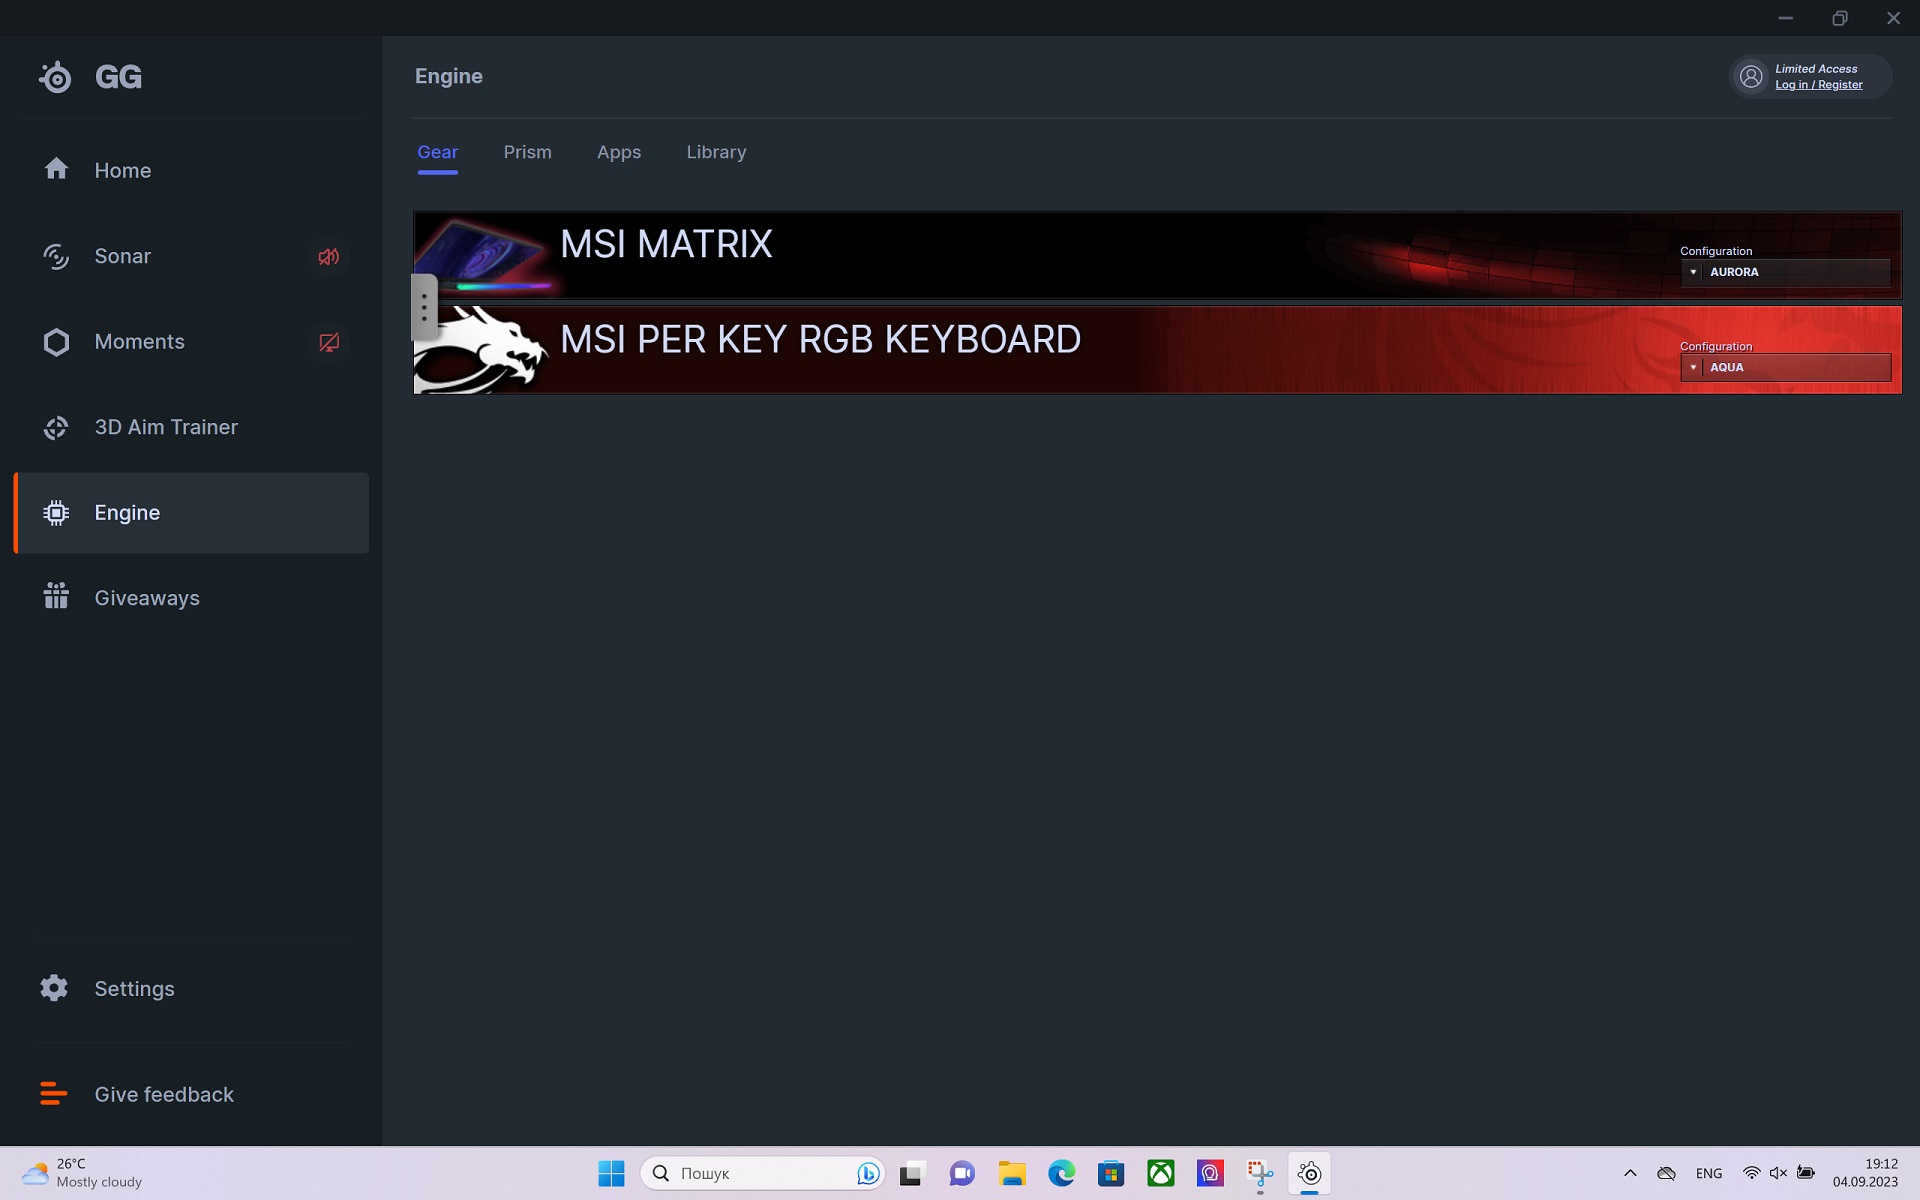Click the battery tray icon
Viewport: 1920px width, 1200px height.
pyautogui.click(x=1806, y=1173)
